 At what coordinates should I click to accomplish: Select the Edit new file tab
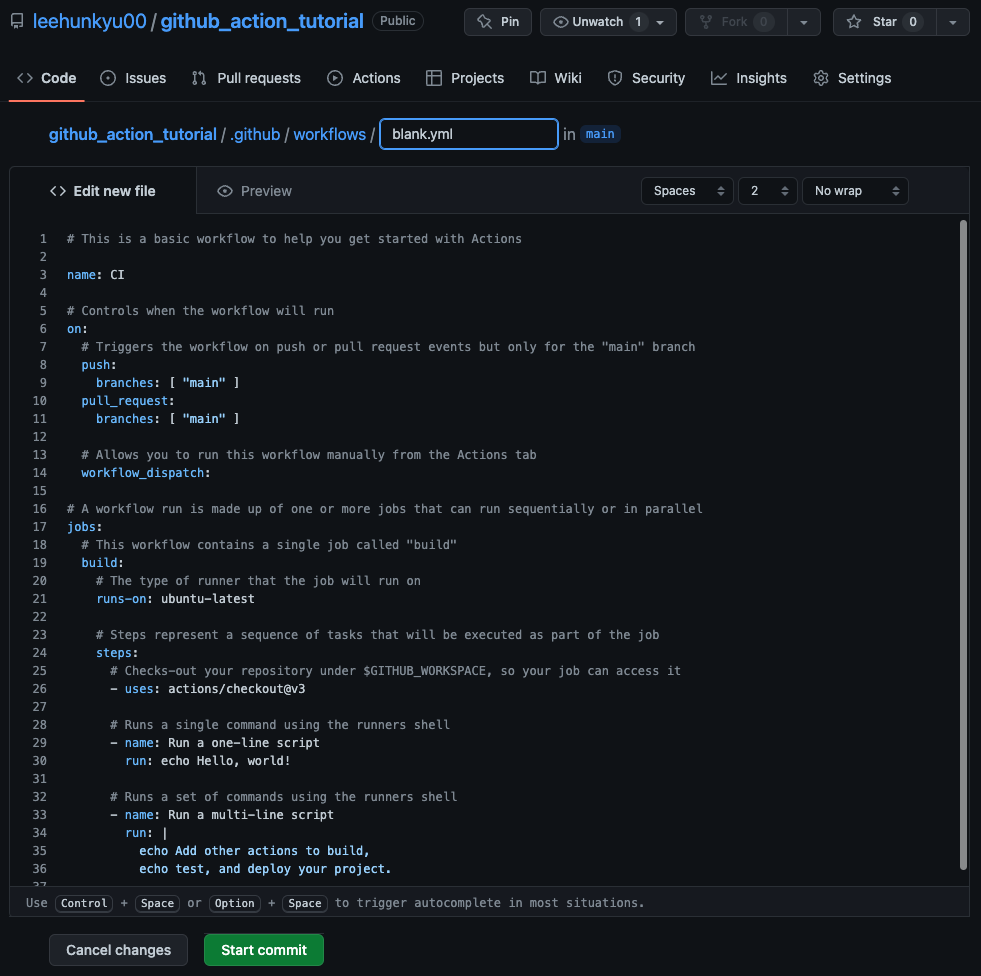pos(103,191)
